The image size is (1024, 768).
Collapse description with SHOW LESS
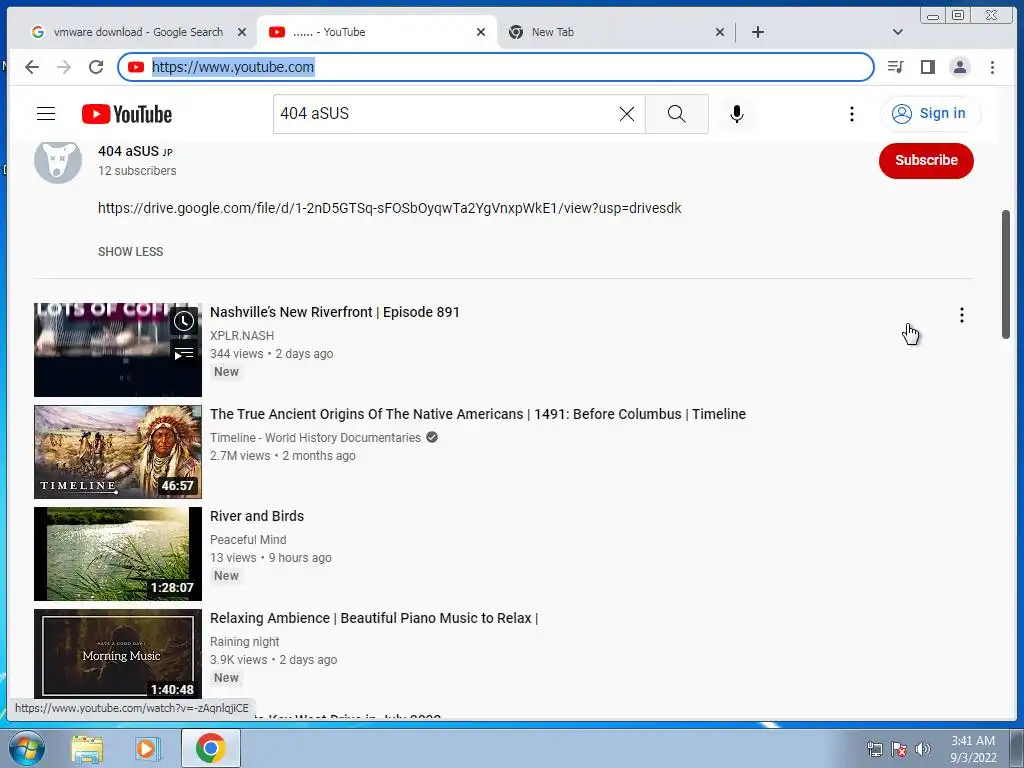[x=131, y=251]
